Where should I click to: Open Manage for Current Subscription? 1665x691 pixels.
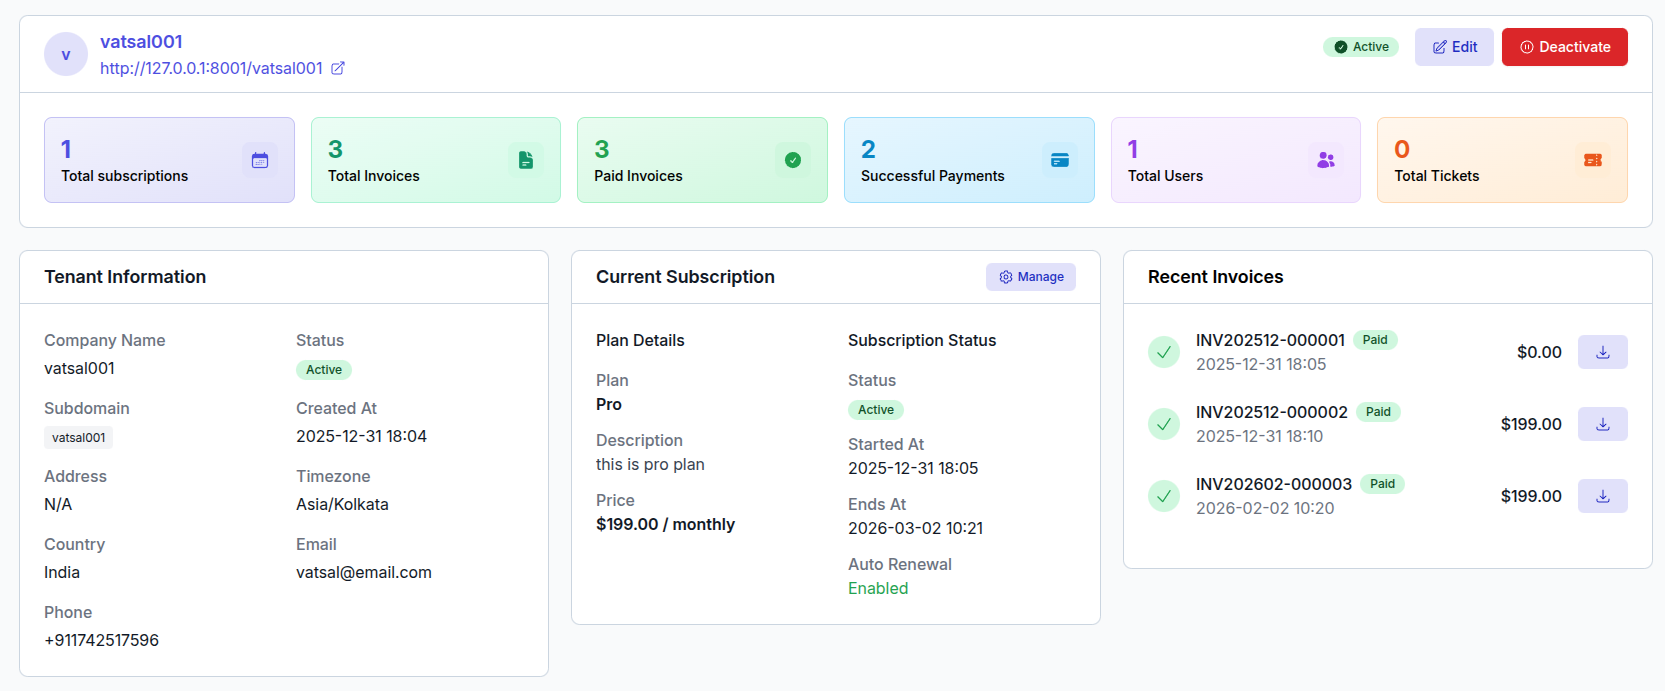coord(1030,277)
